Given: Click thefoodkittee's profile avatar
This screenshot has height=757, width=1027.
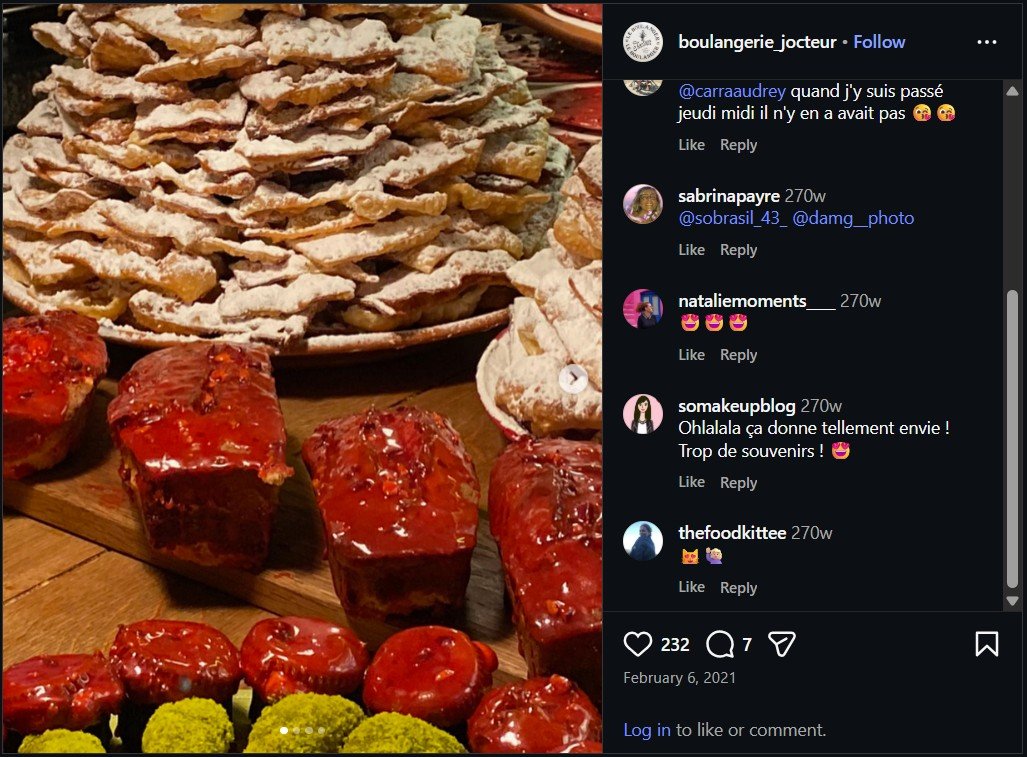Looking at the screenshot, I should tap(643, 541).
